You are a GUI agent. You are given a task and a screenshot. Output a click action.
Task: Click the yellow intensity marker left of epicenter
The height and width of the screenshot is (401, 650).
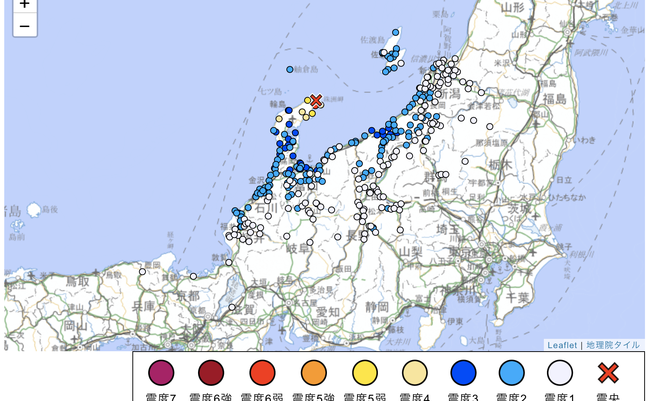(x=308, y=101)
